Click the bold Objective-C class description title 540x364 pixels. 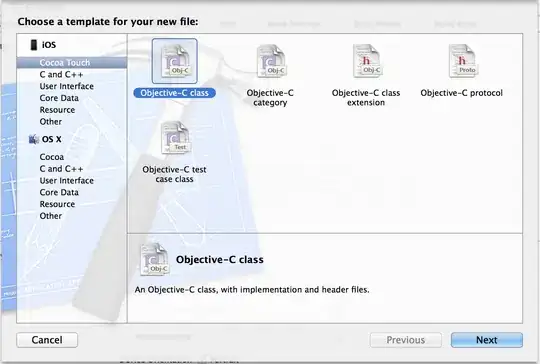coord(220,260)
